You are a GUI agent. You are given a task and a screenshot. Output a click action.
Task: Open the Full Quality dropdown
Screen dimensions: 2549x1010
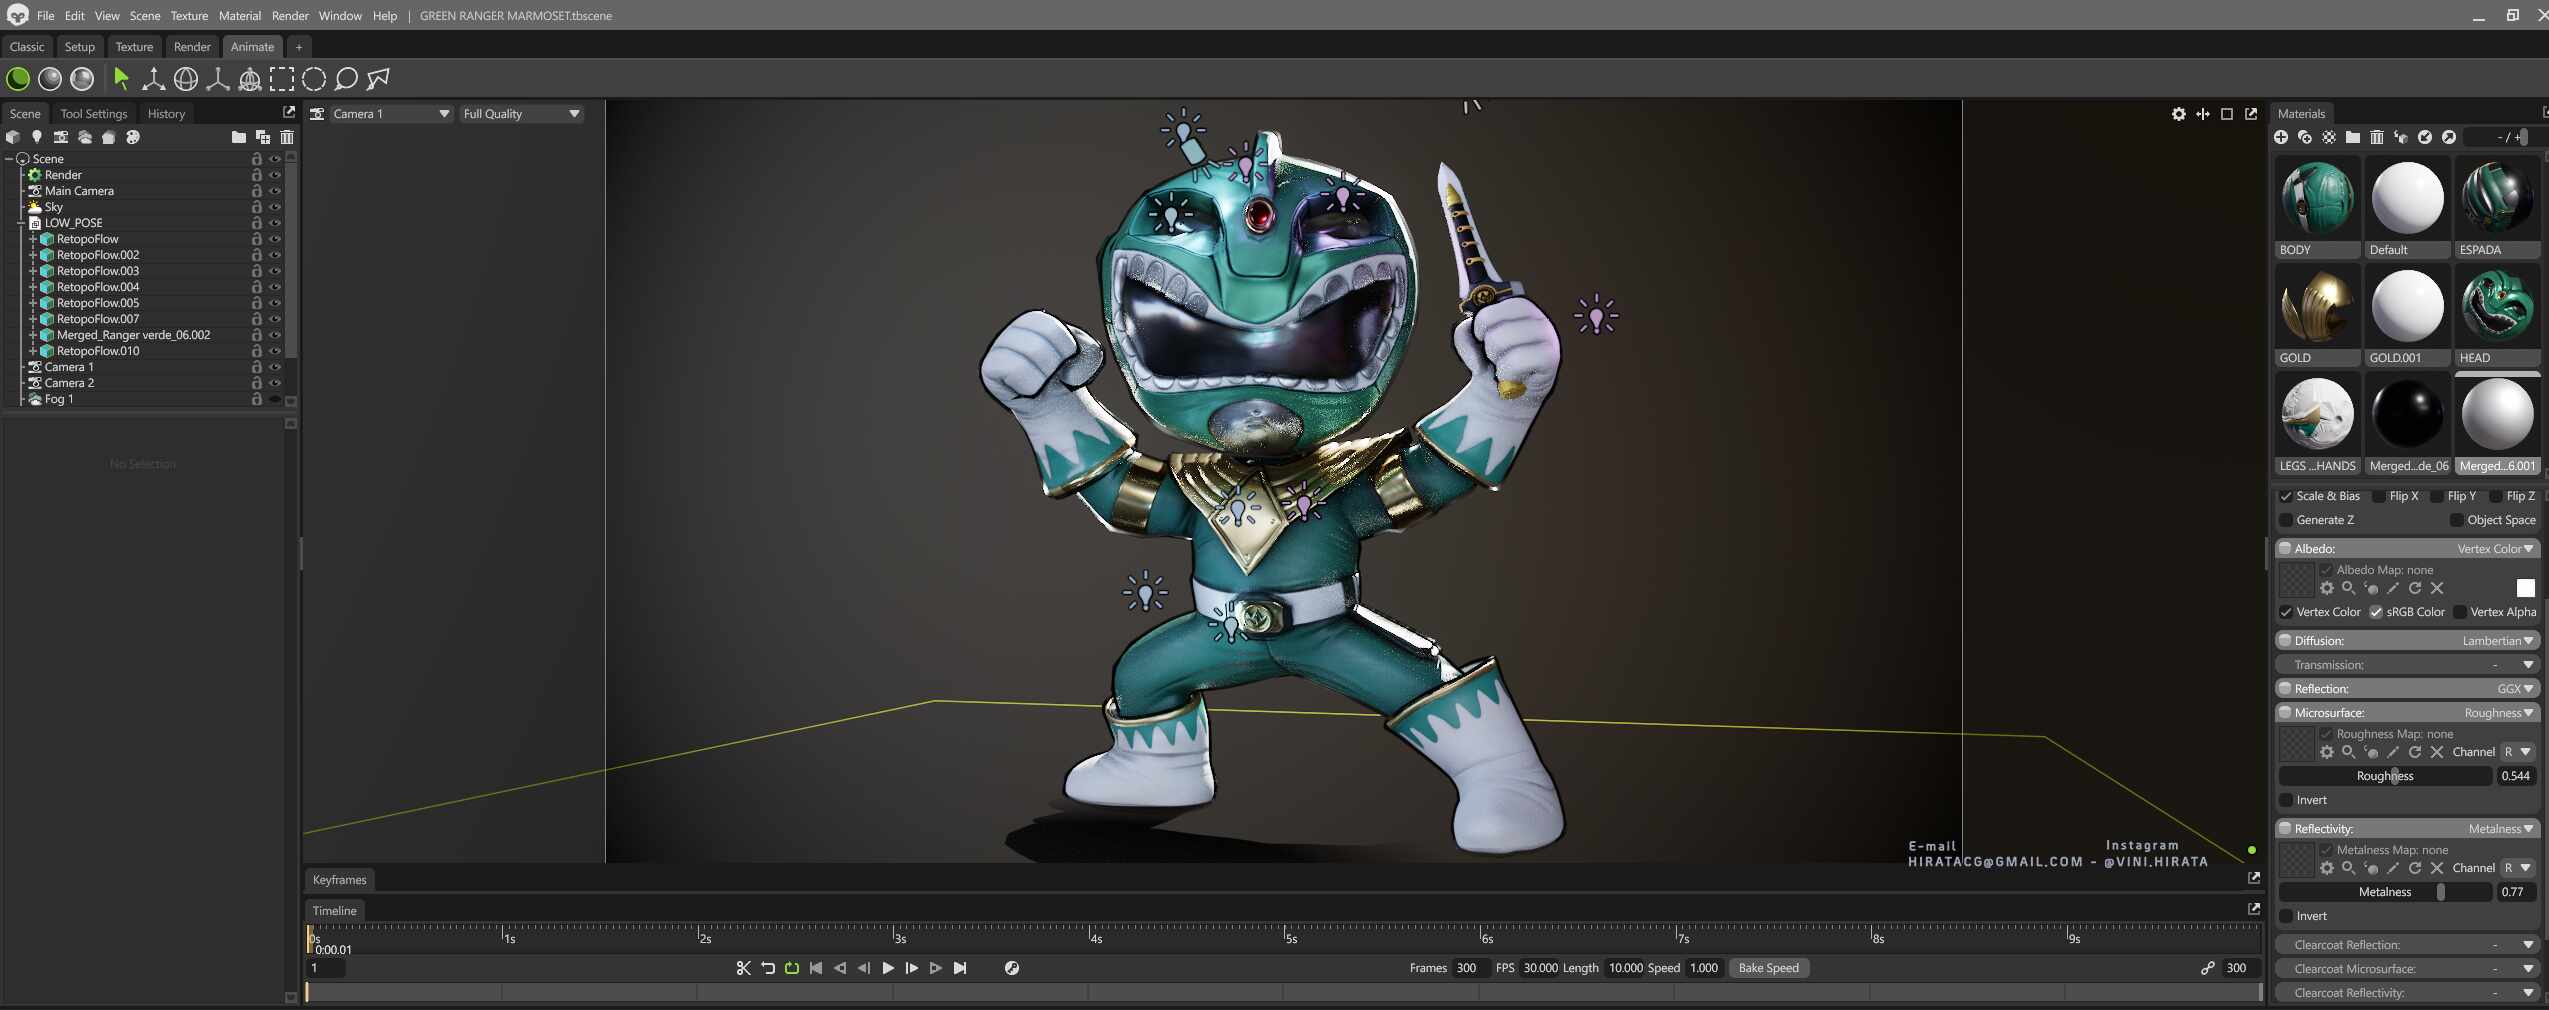click(x=521, y=114)
